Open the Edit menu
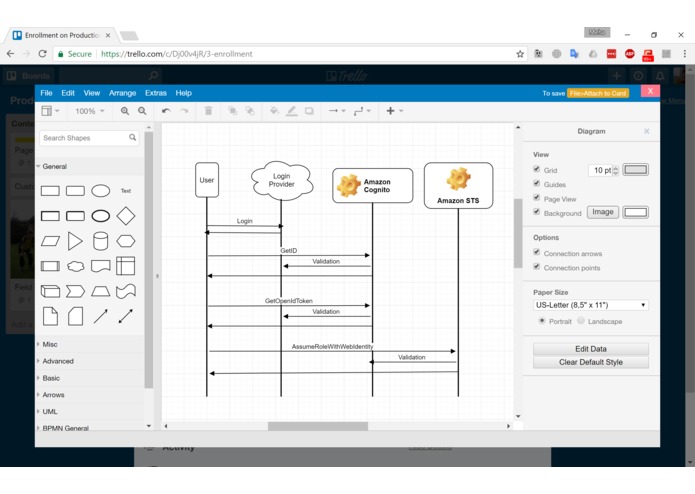695x494 pixels. tap(68, 93)
